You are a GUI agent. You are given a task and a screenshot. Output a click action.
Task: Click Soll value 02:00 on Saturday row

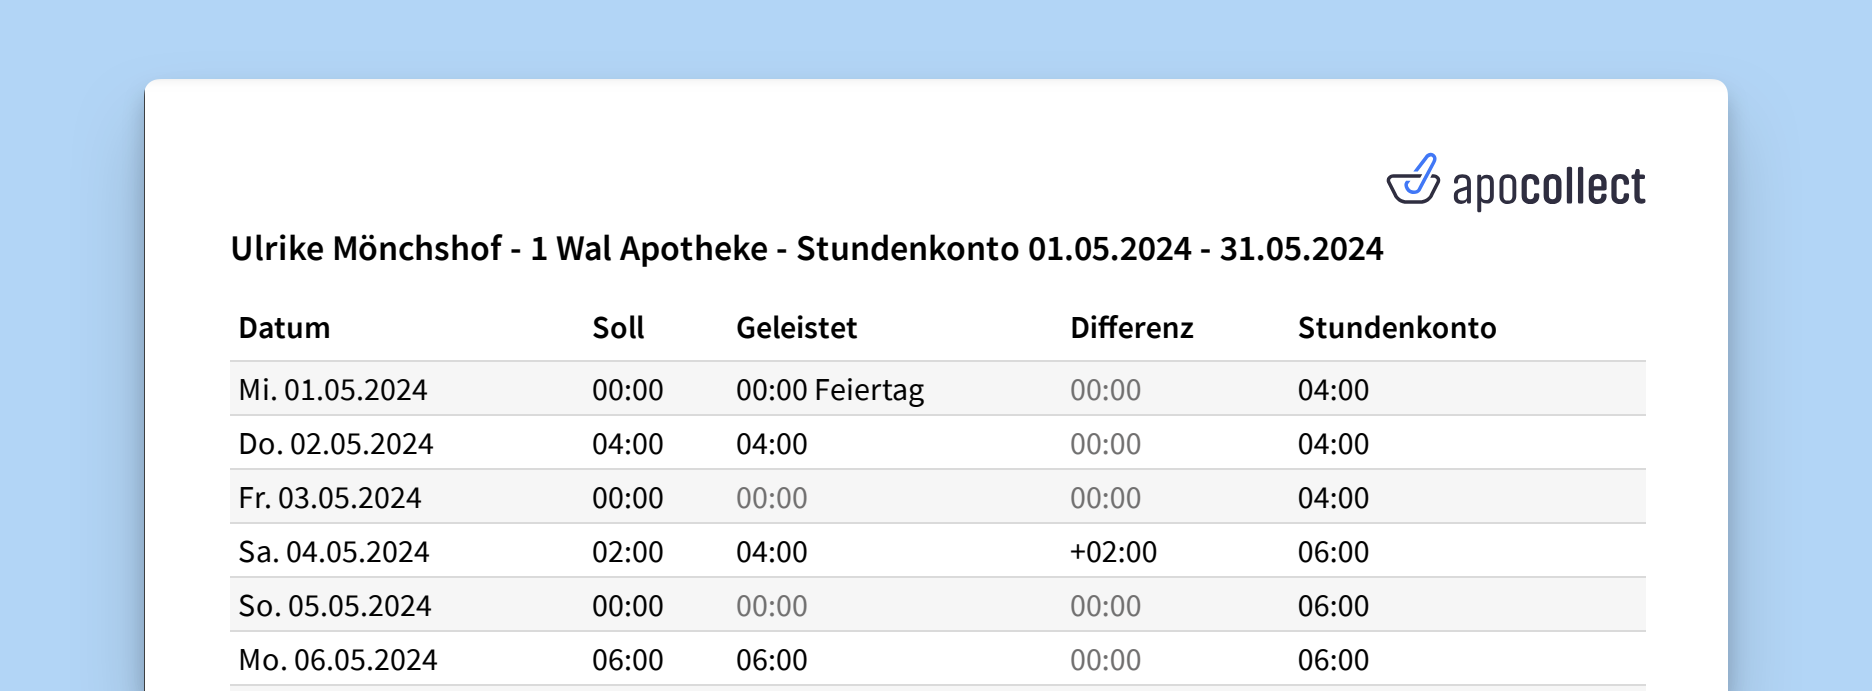(x=627, y=552)
